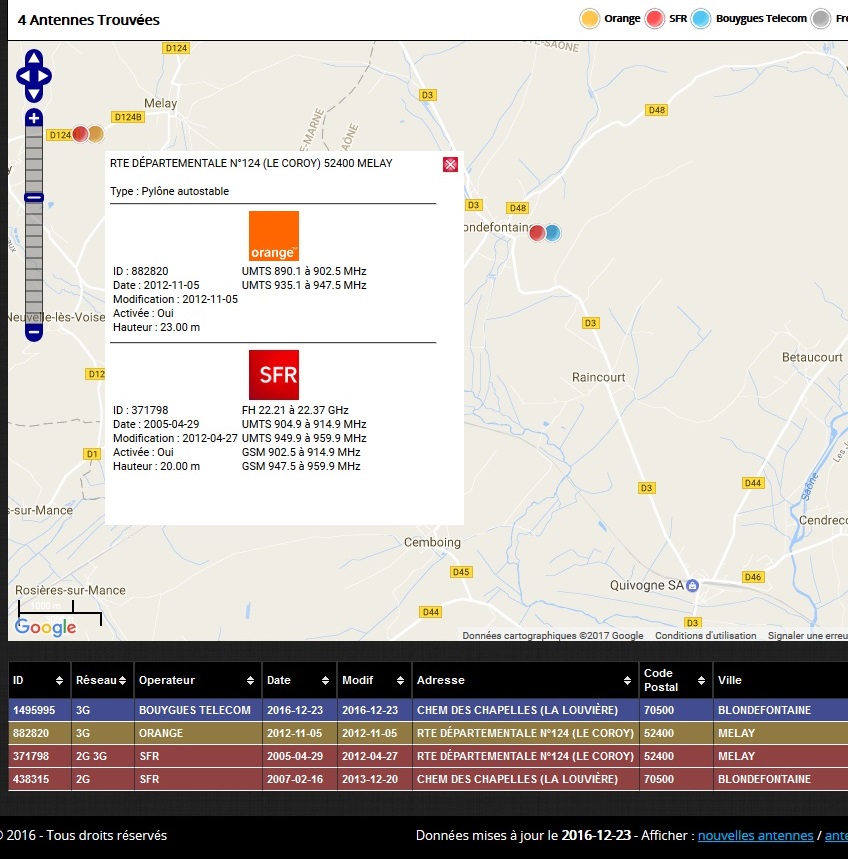Click the SFR operator logo in popup

click(x=274, y=375)
